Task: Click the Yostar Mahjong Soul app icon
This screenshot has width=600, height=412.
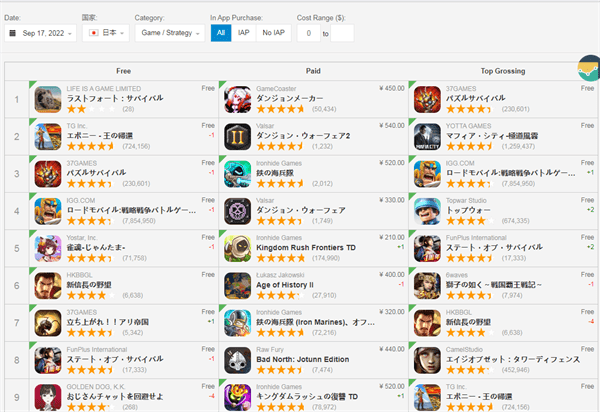Action: pos(48,248)
